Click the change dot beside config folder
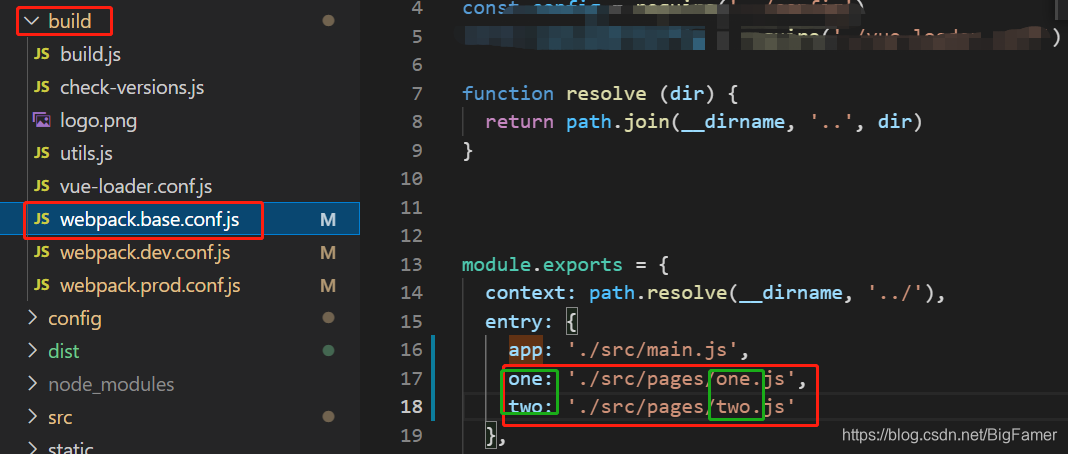 tap(328, 317)
